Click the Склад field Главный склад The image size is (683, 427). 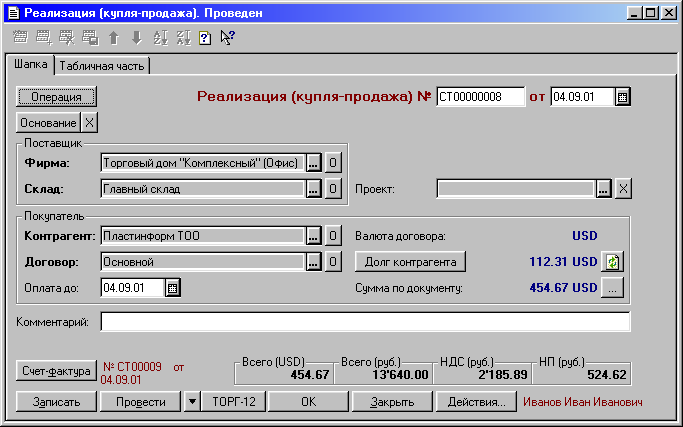[x=203, y=189]
